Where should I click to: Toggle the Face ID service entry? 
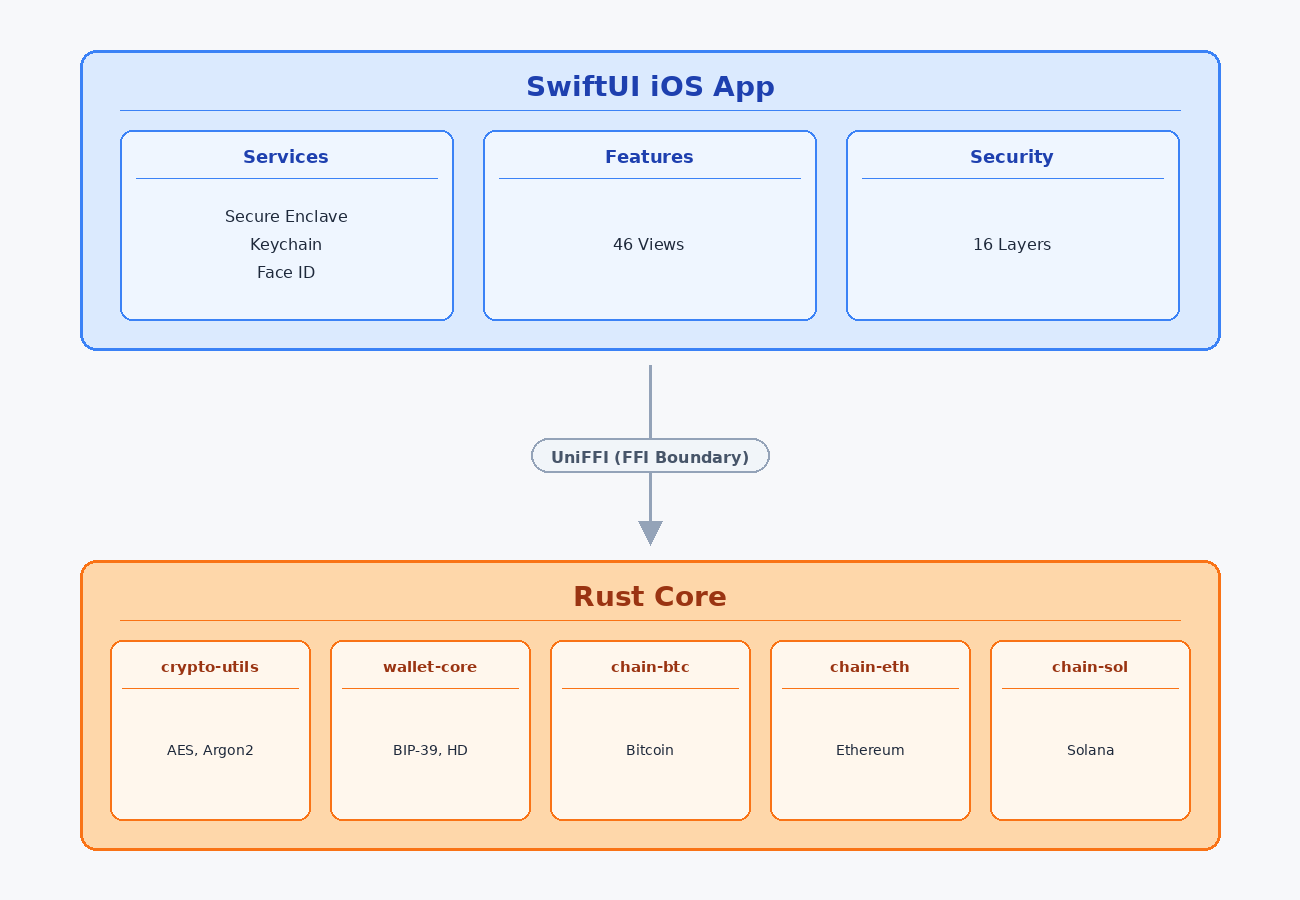click(x=286, y=272)
